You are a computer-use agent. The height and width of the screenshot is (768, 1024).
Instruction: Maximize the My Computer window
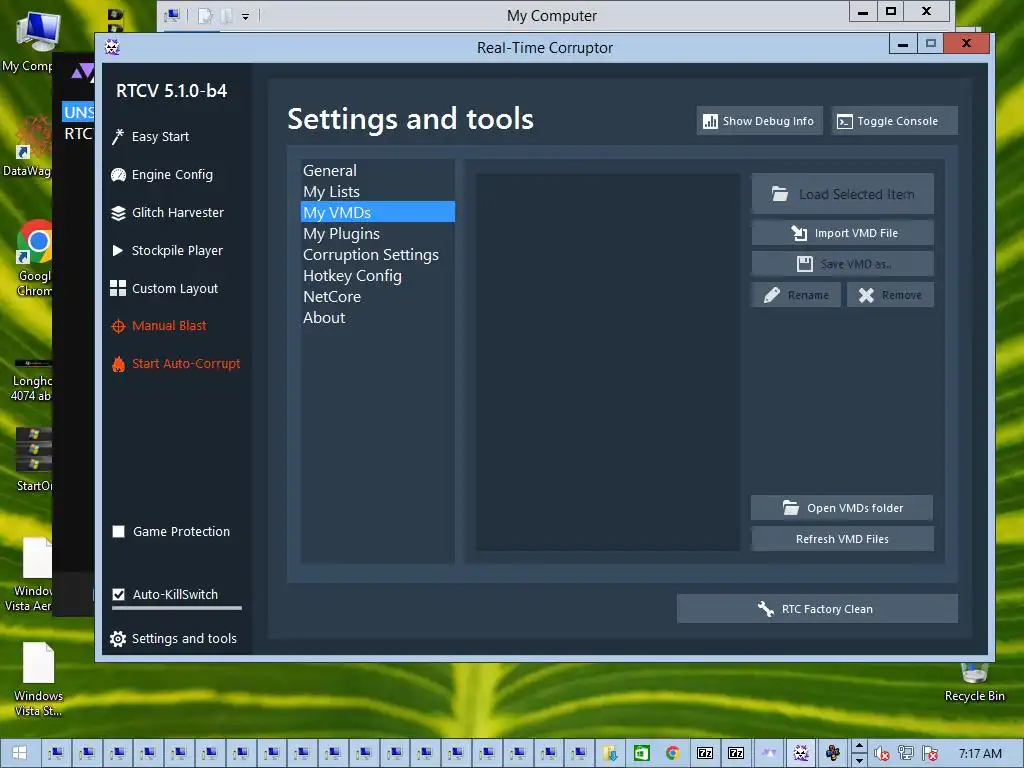[x=890, y=11]
